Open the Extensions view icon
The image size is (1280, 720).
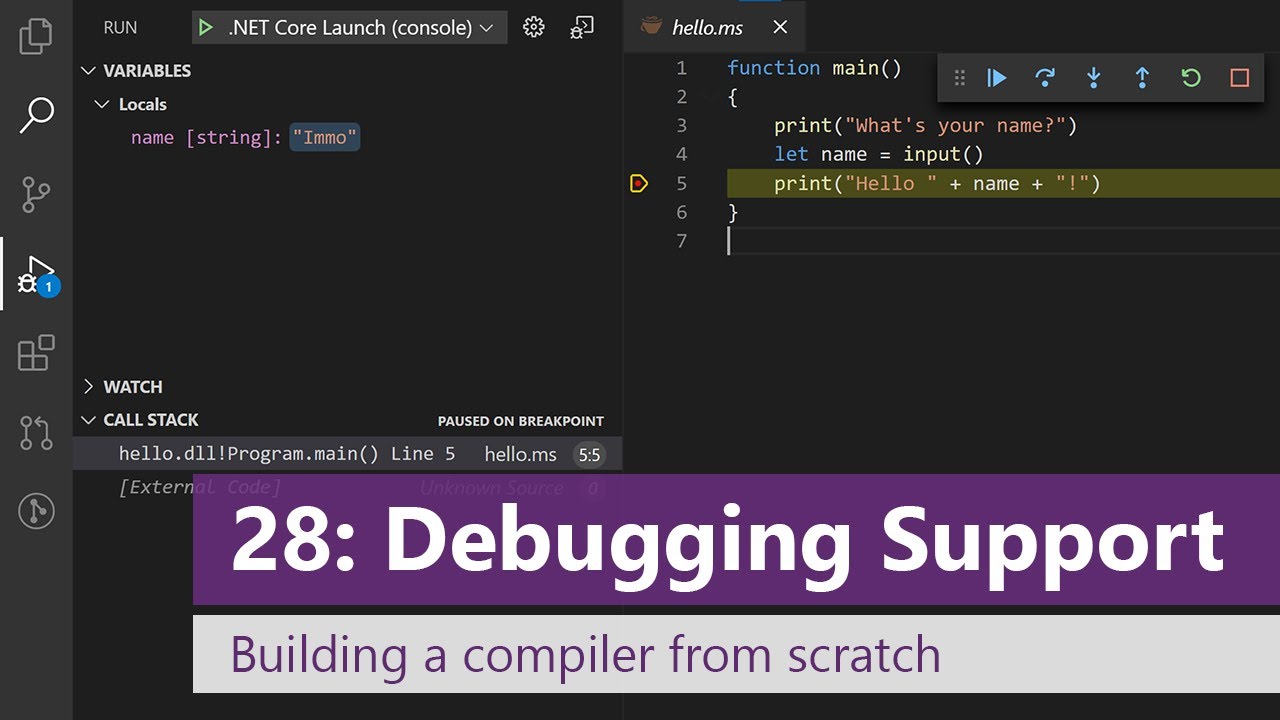[36, 353]
